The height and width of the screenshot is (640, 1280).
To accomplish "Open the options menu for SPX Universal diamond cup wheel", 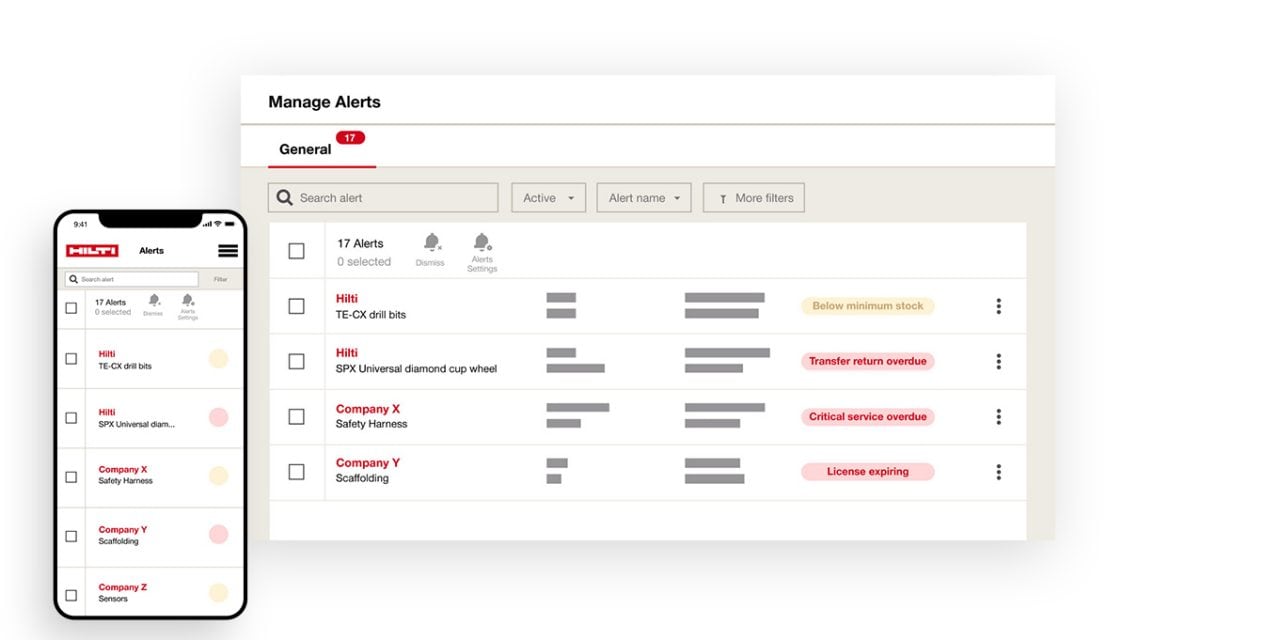I will 998,361.
